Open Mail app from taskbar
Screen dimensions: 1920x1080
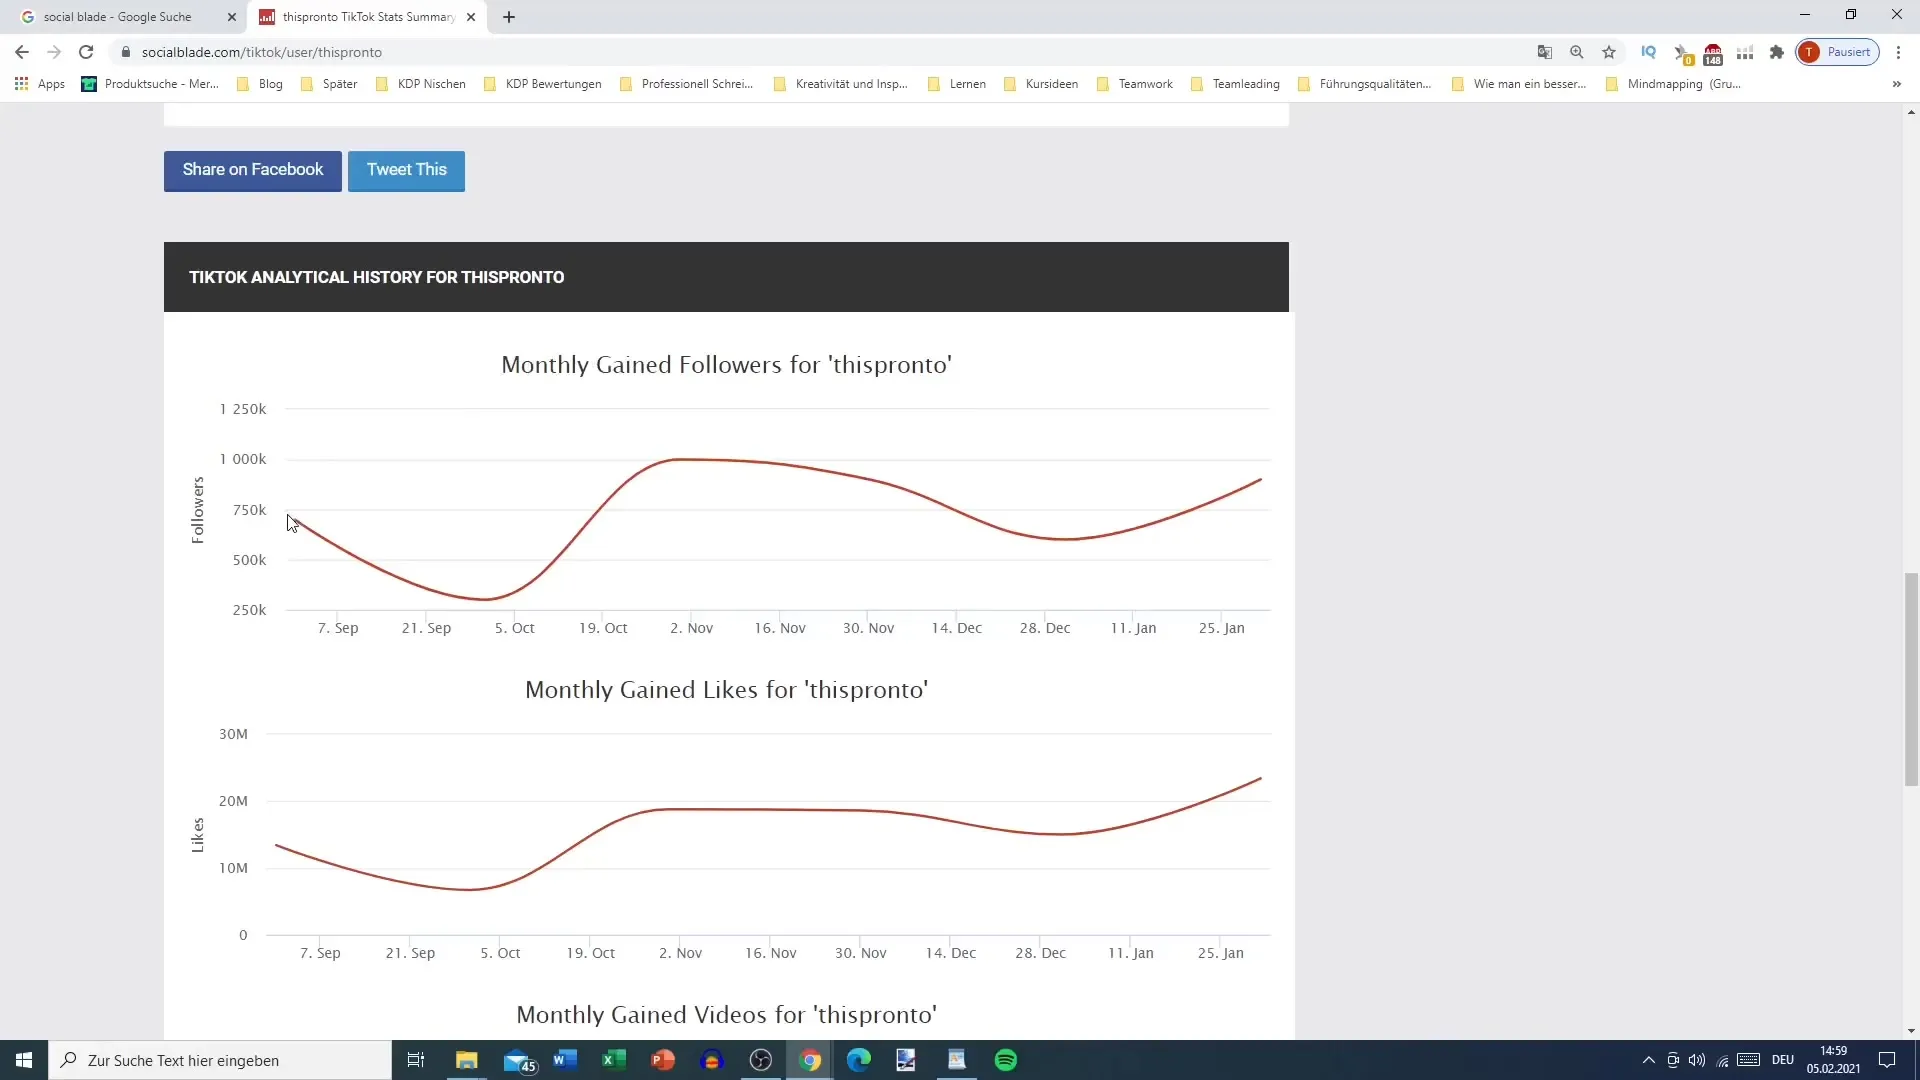519,1060
